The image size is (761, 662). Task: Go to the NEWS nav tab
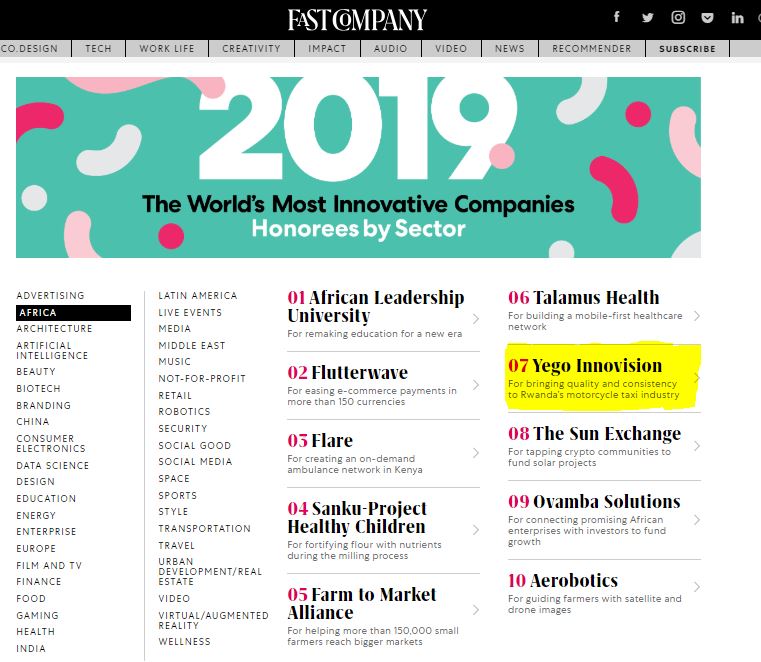click(x=510, y=49)
